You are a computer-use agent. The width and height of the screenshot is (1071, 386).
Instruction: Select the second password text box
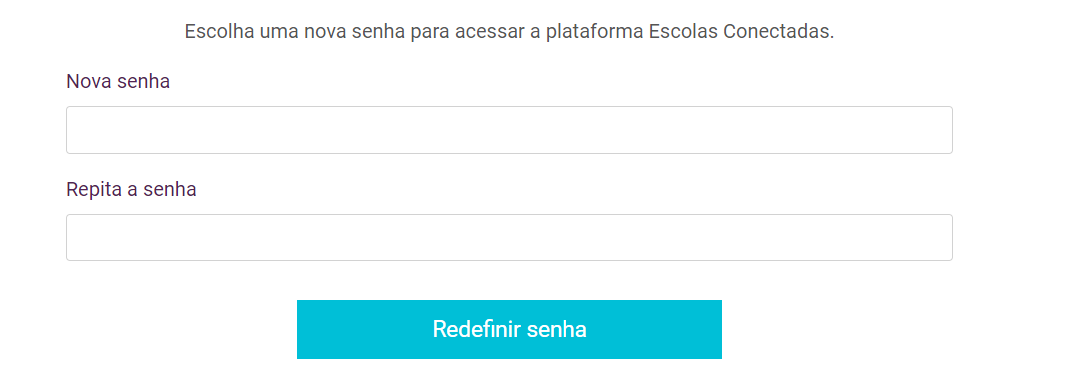pos(509,238)
